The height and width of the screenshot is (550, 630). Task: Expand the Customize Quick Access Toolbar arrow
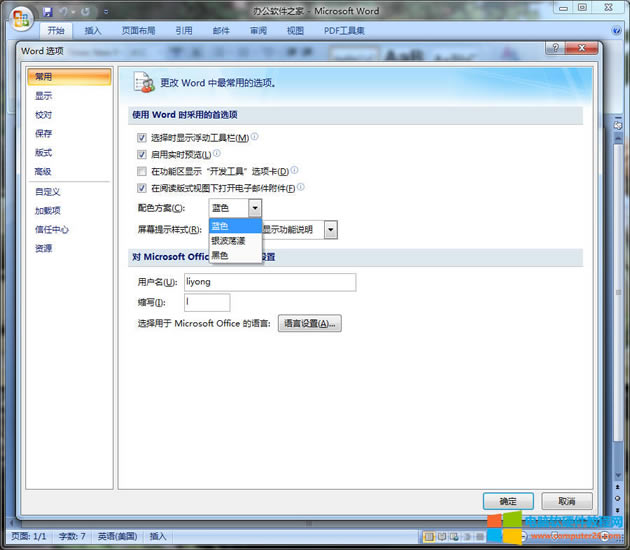coord(106,12)
